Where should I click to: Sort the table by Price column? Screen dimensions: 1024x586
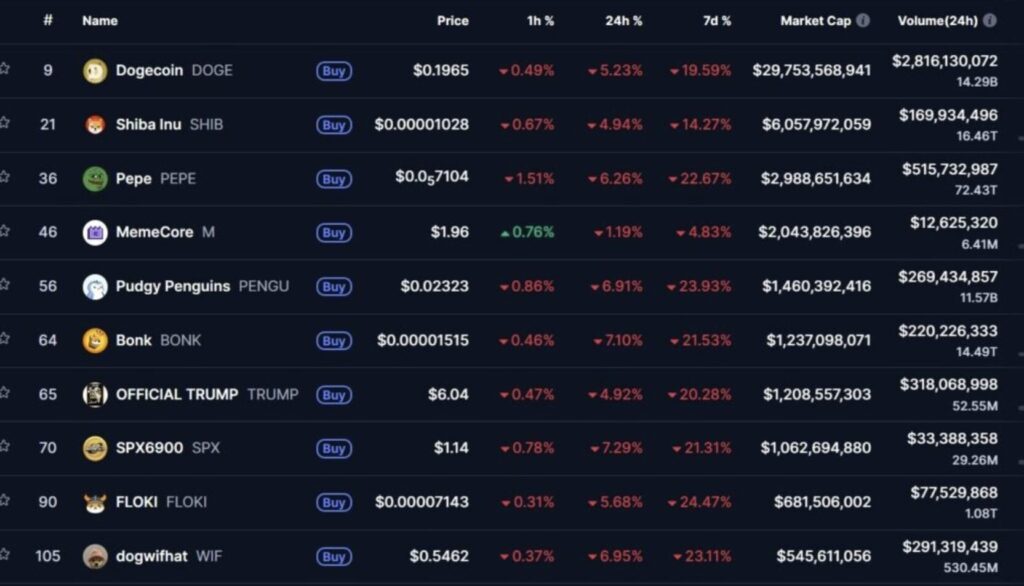coord(453,20)
